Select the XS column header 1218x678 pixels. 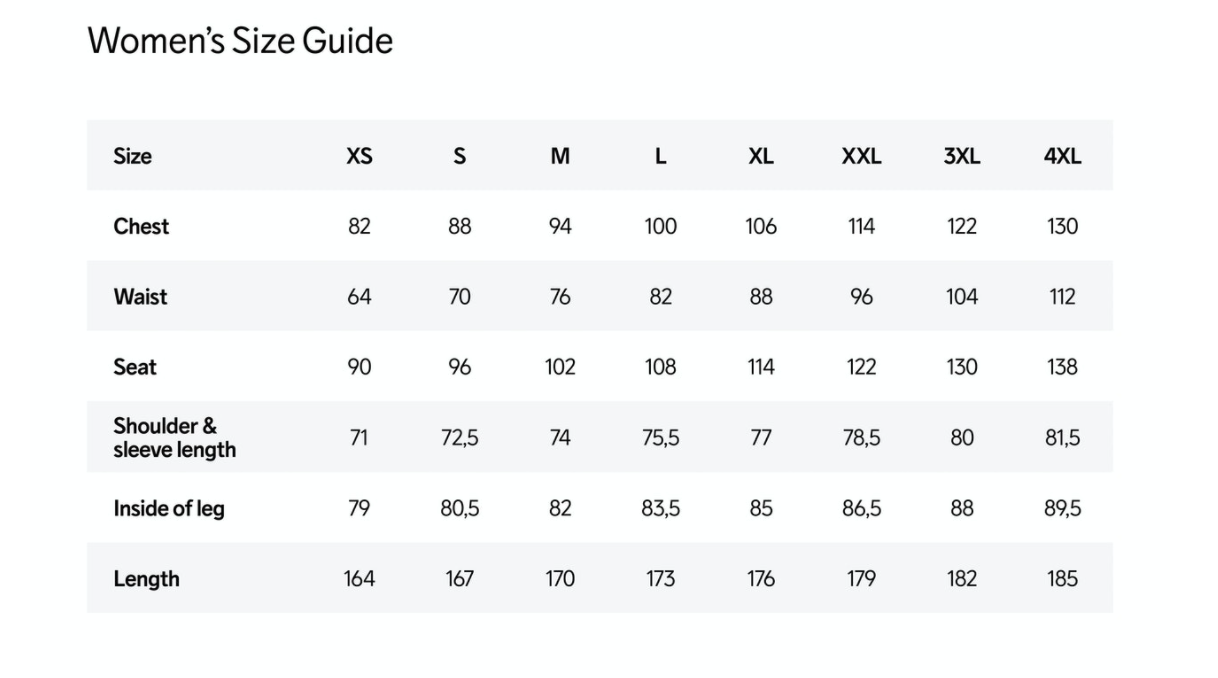(x=359, y=156)
